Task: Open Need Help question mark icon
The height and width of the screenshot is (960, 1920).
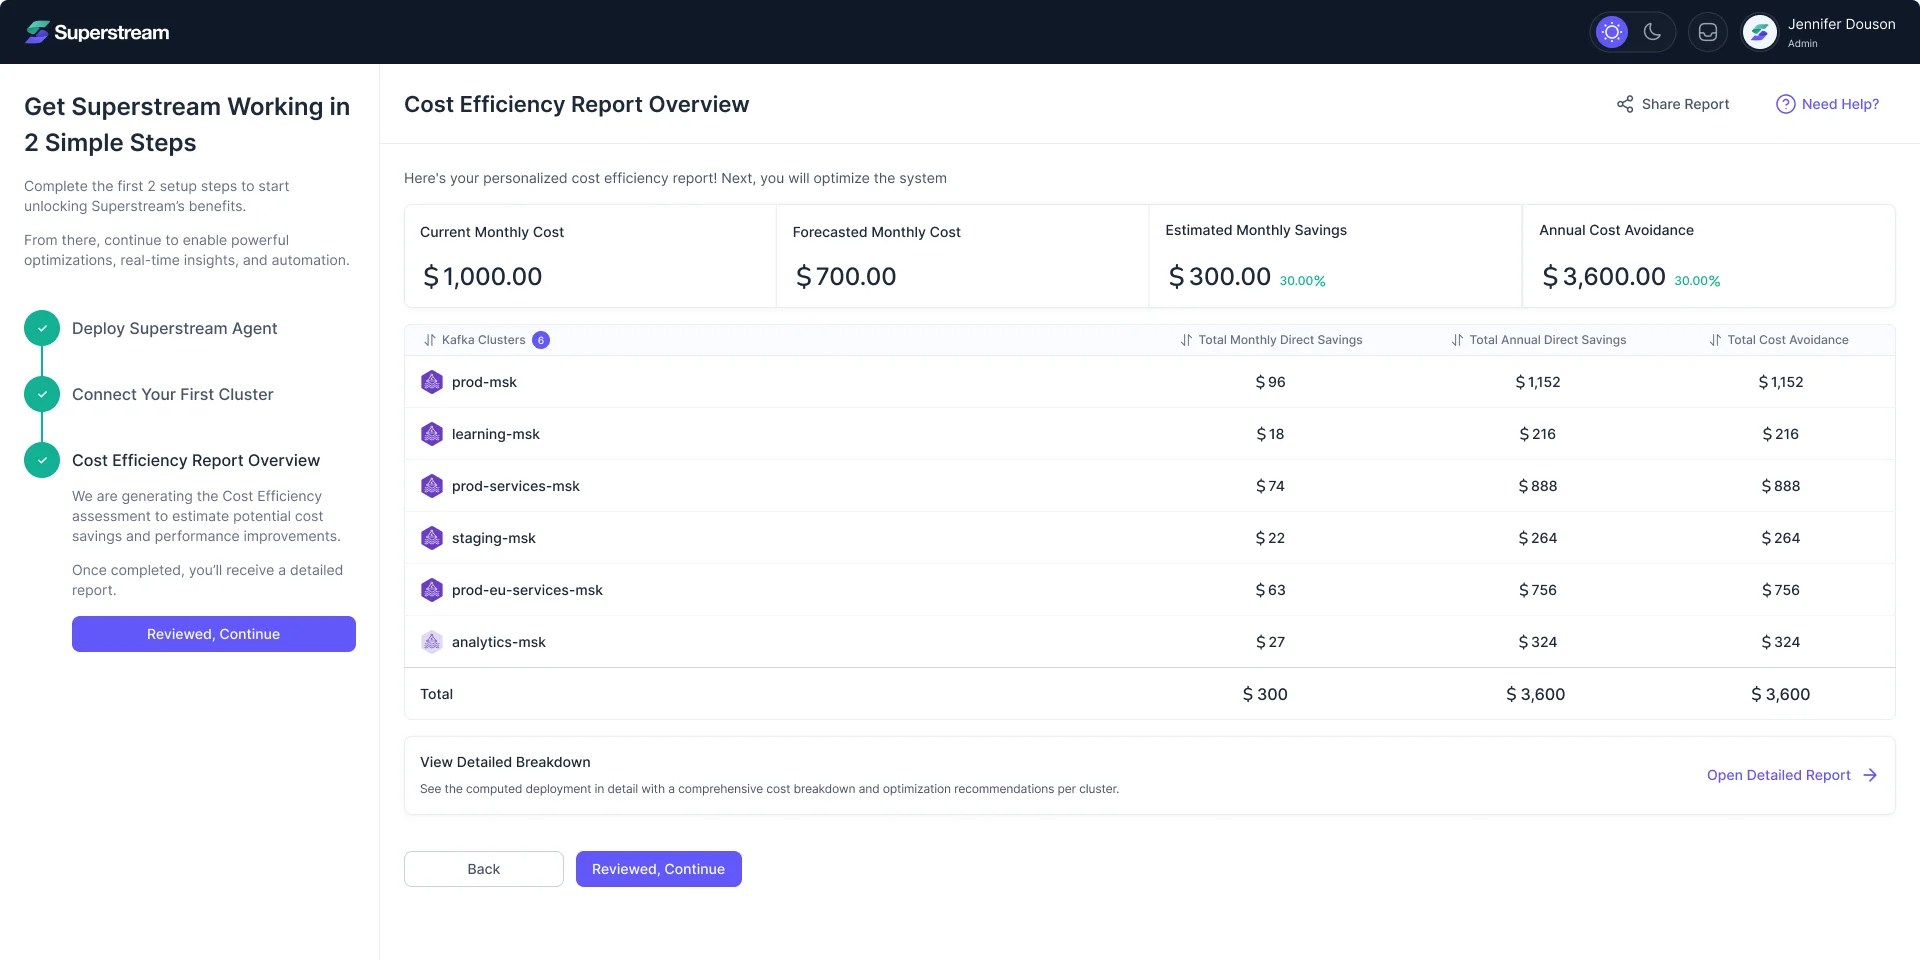Action: [1785, 104]
